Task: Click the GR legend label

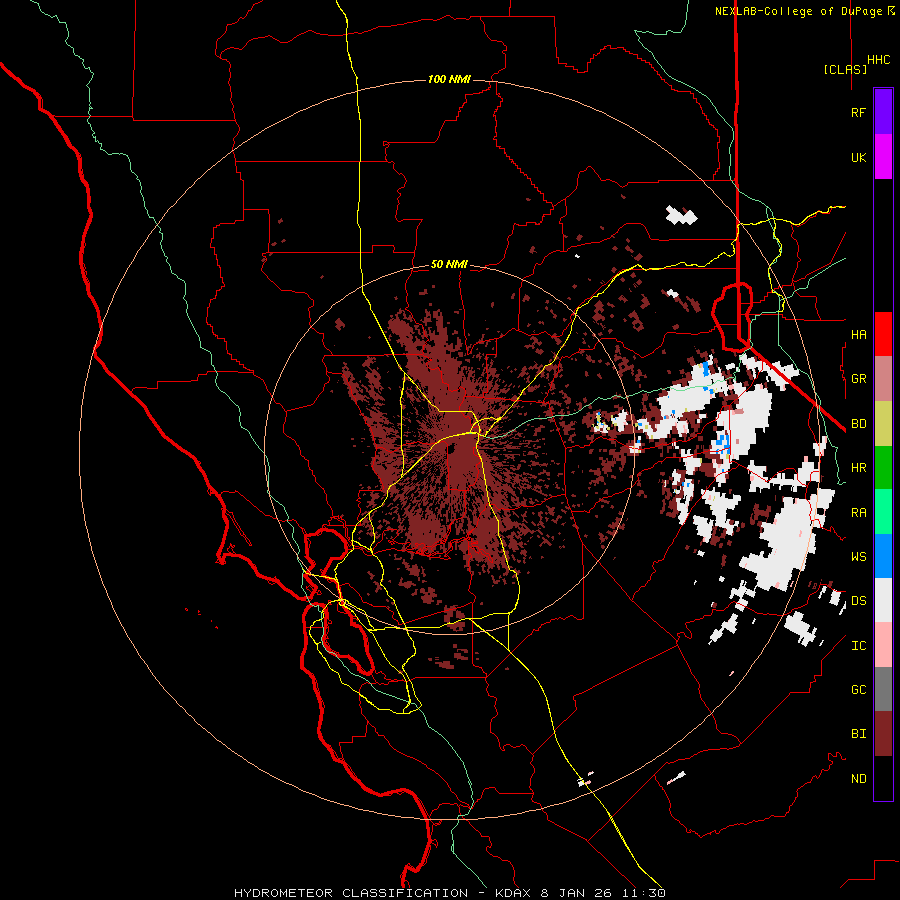Action: [x=858, y=379]
